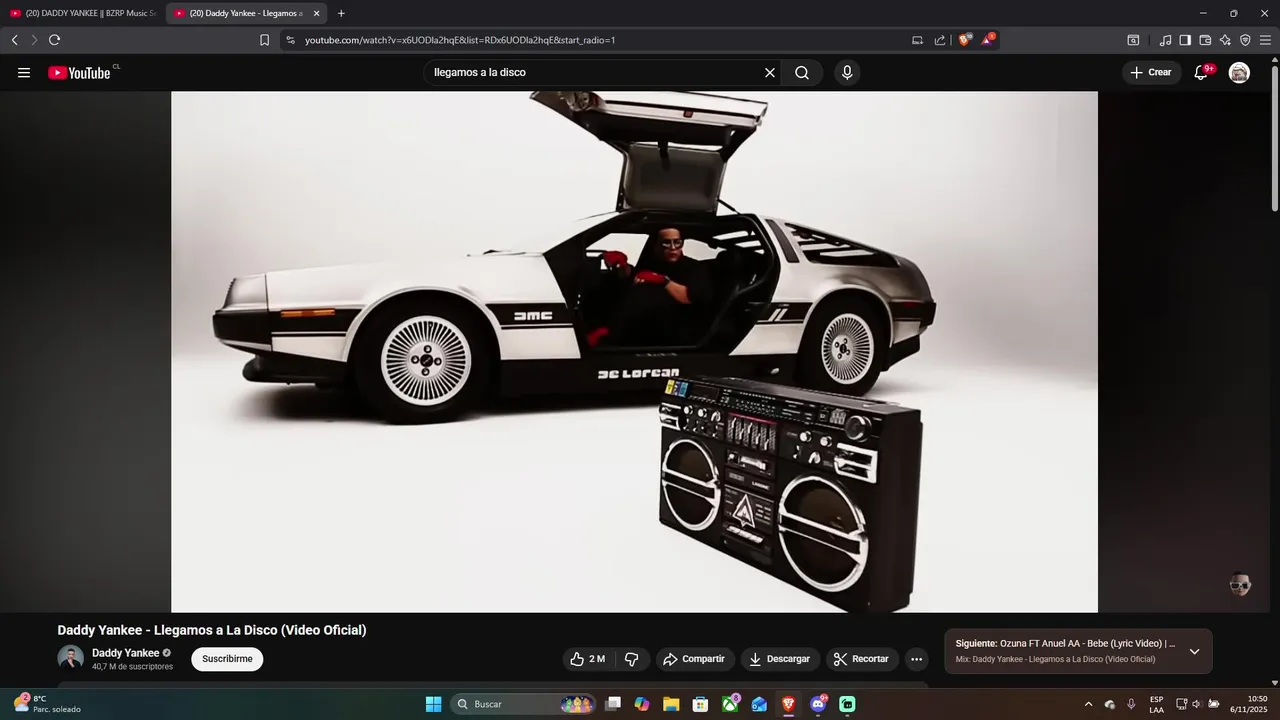1280x720 pixels.
Task: Open Brave VPN shield icon
Action: pos(1245,40)
